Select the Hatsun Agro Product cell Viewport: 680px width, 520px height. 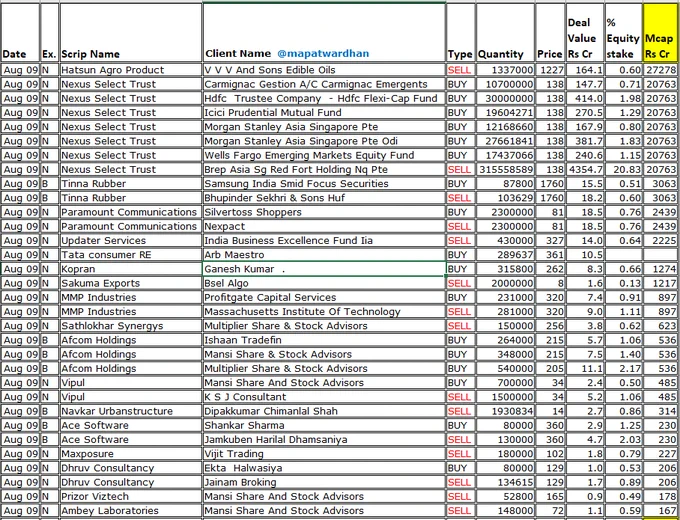(x=131, y=70)
